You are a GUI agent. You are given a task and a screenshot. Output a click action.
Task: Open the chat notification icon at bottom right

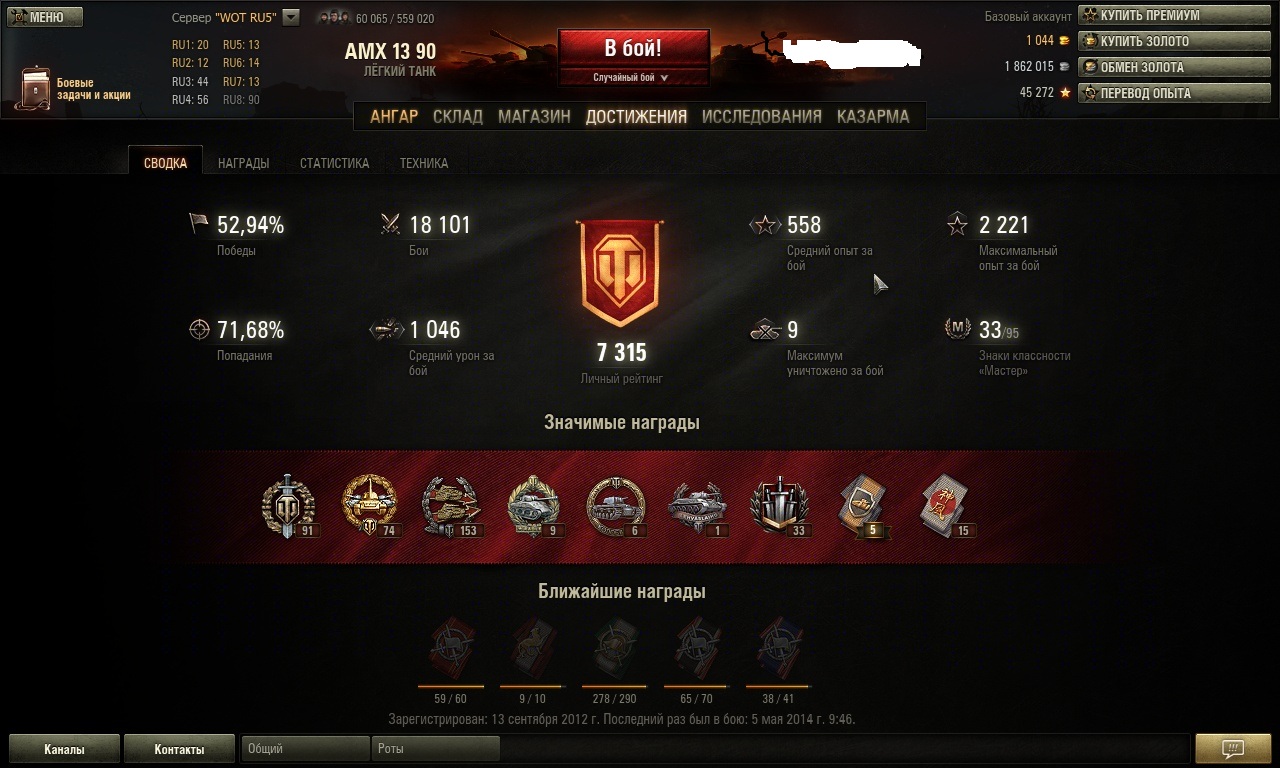pyautogui.click(x=1233, y=748)
